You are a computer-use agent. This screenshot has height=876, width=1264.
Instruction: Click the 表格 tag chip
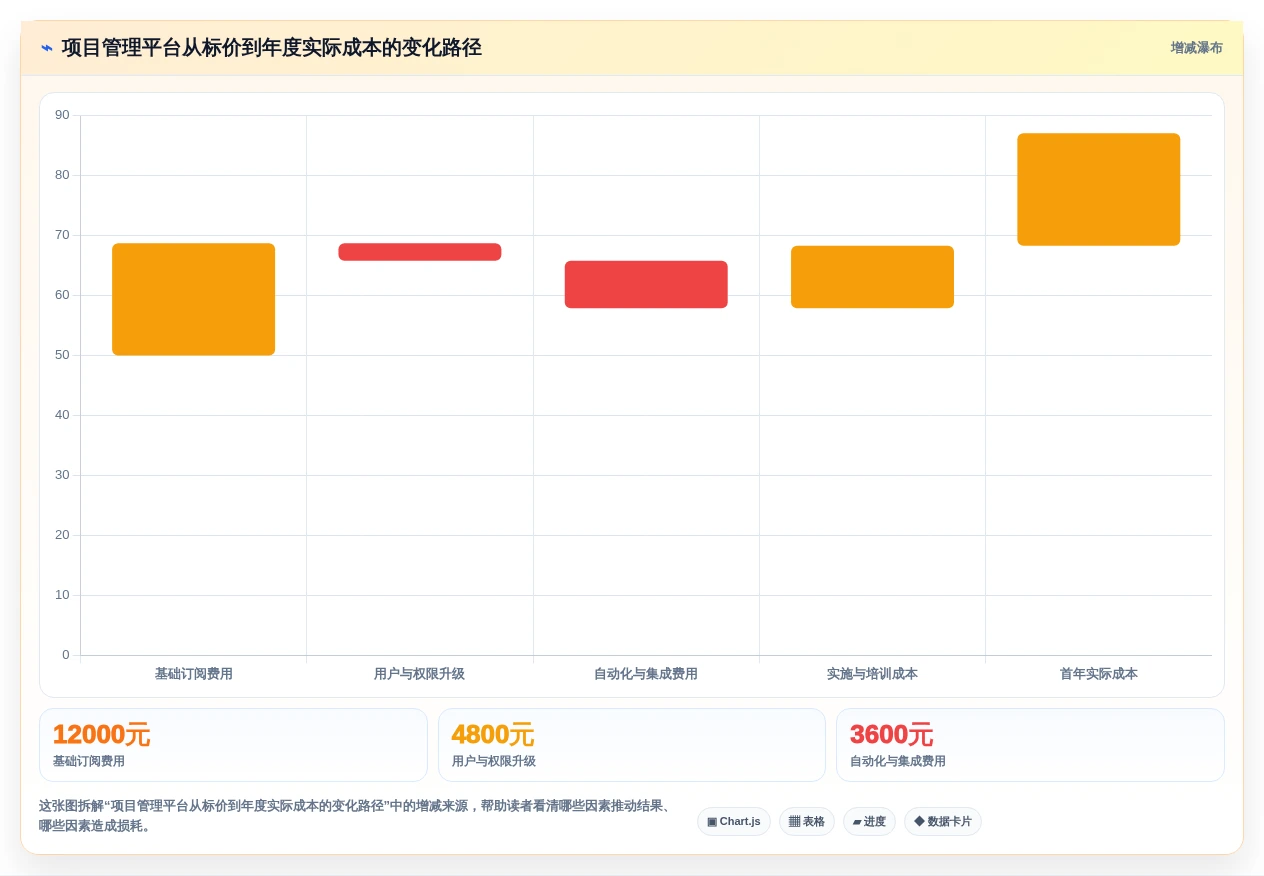(x=807, y=822)
